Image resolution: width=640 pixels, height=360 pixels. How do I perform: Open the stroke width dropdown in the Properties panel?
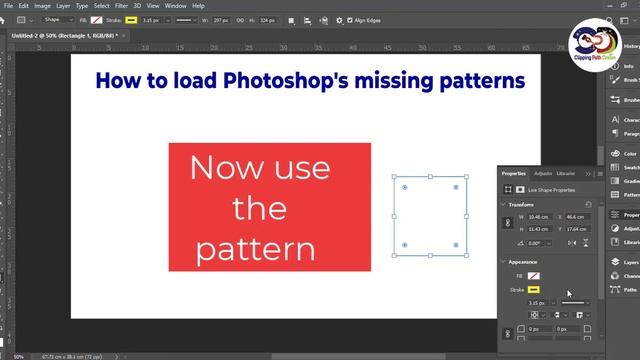(553, 303)
